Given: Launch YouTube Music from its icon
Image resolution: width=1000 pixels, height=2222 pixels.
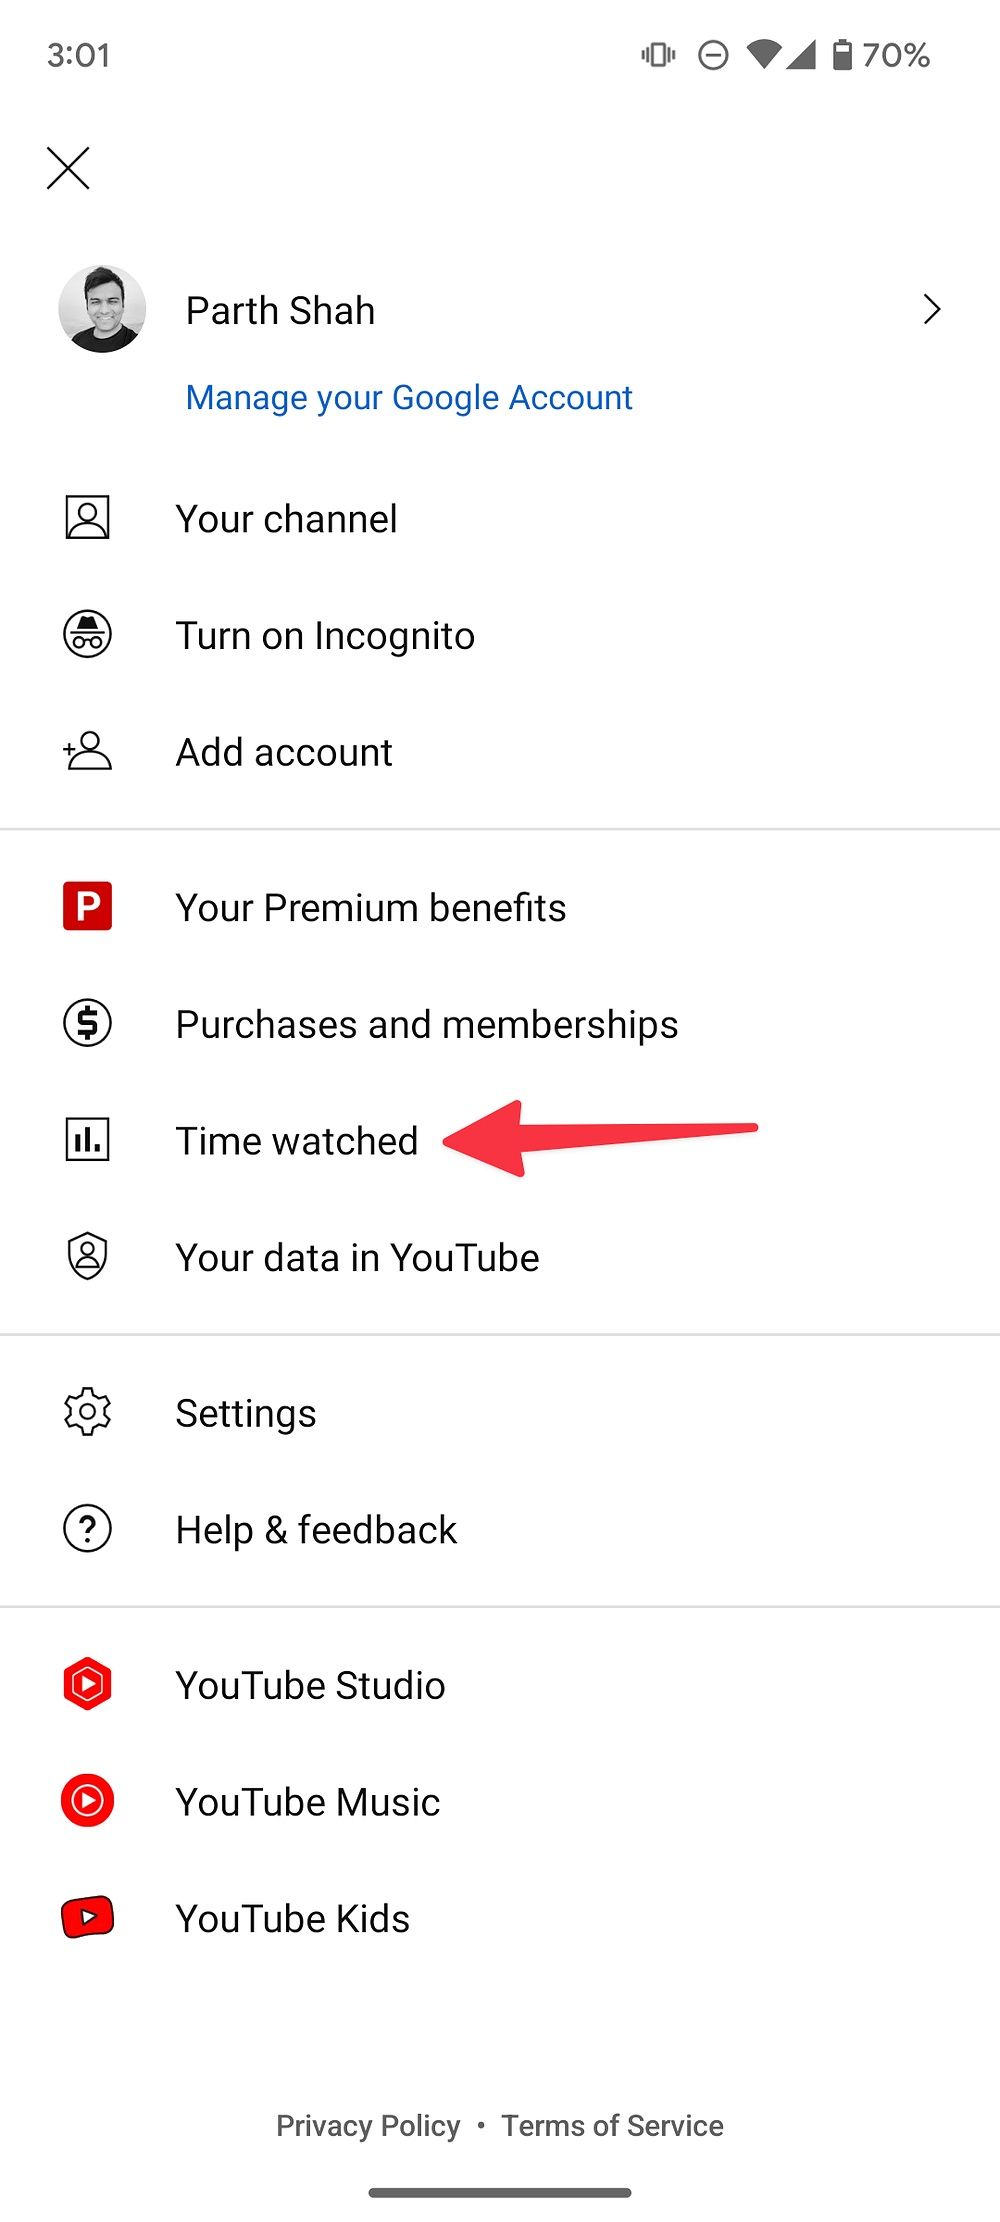Looking at the screenshot, I should (x=88, y=1801).
